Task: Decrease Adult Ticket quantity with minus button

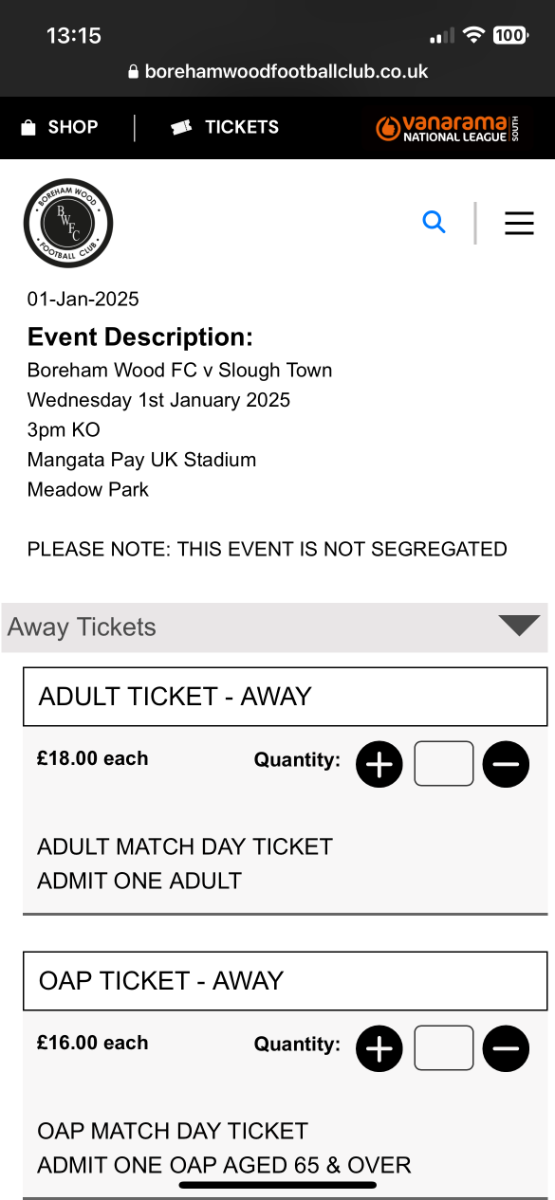Action: coord(506,765)
